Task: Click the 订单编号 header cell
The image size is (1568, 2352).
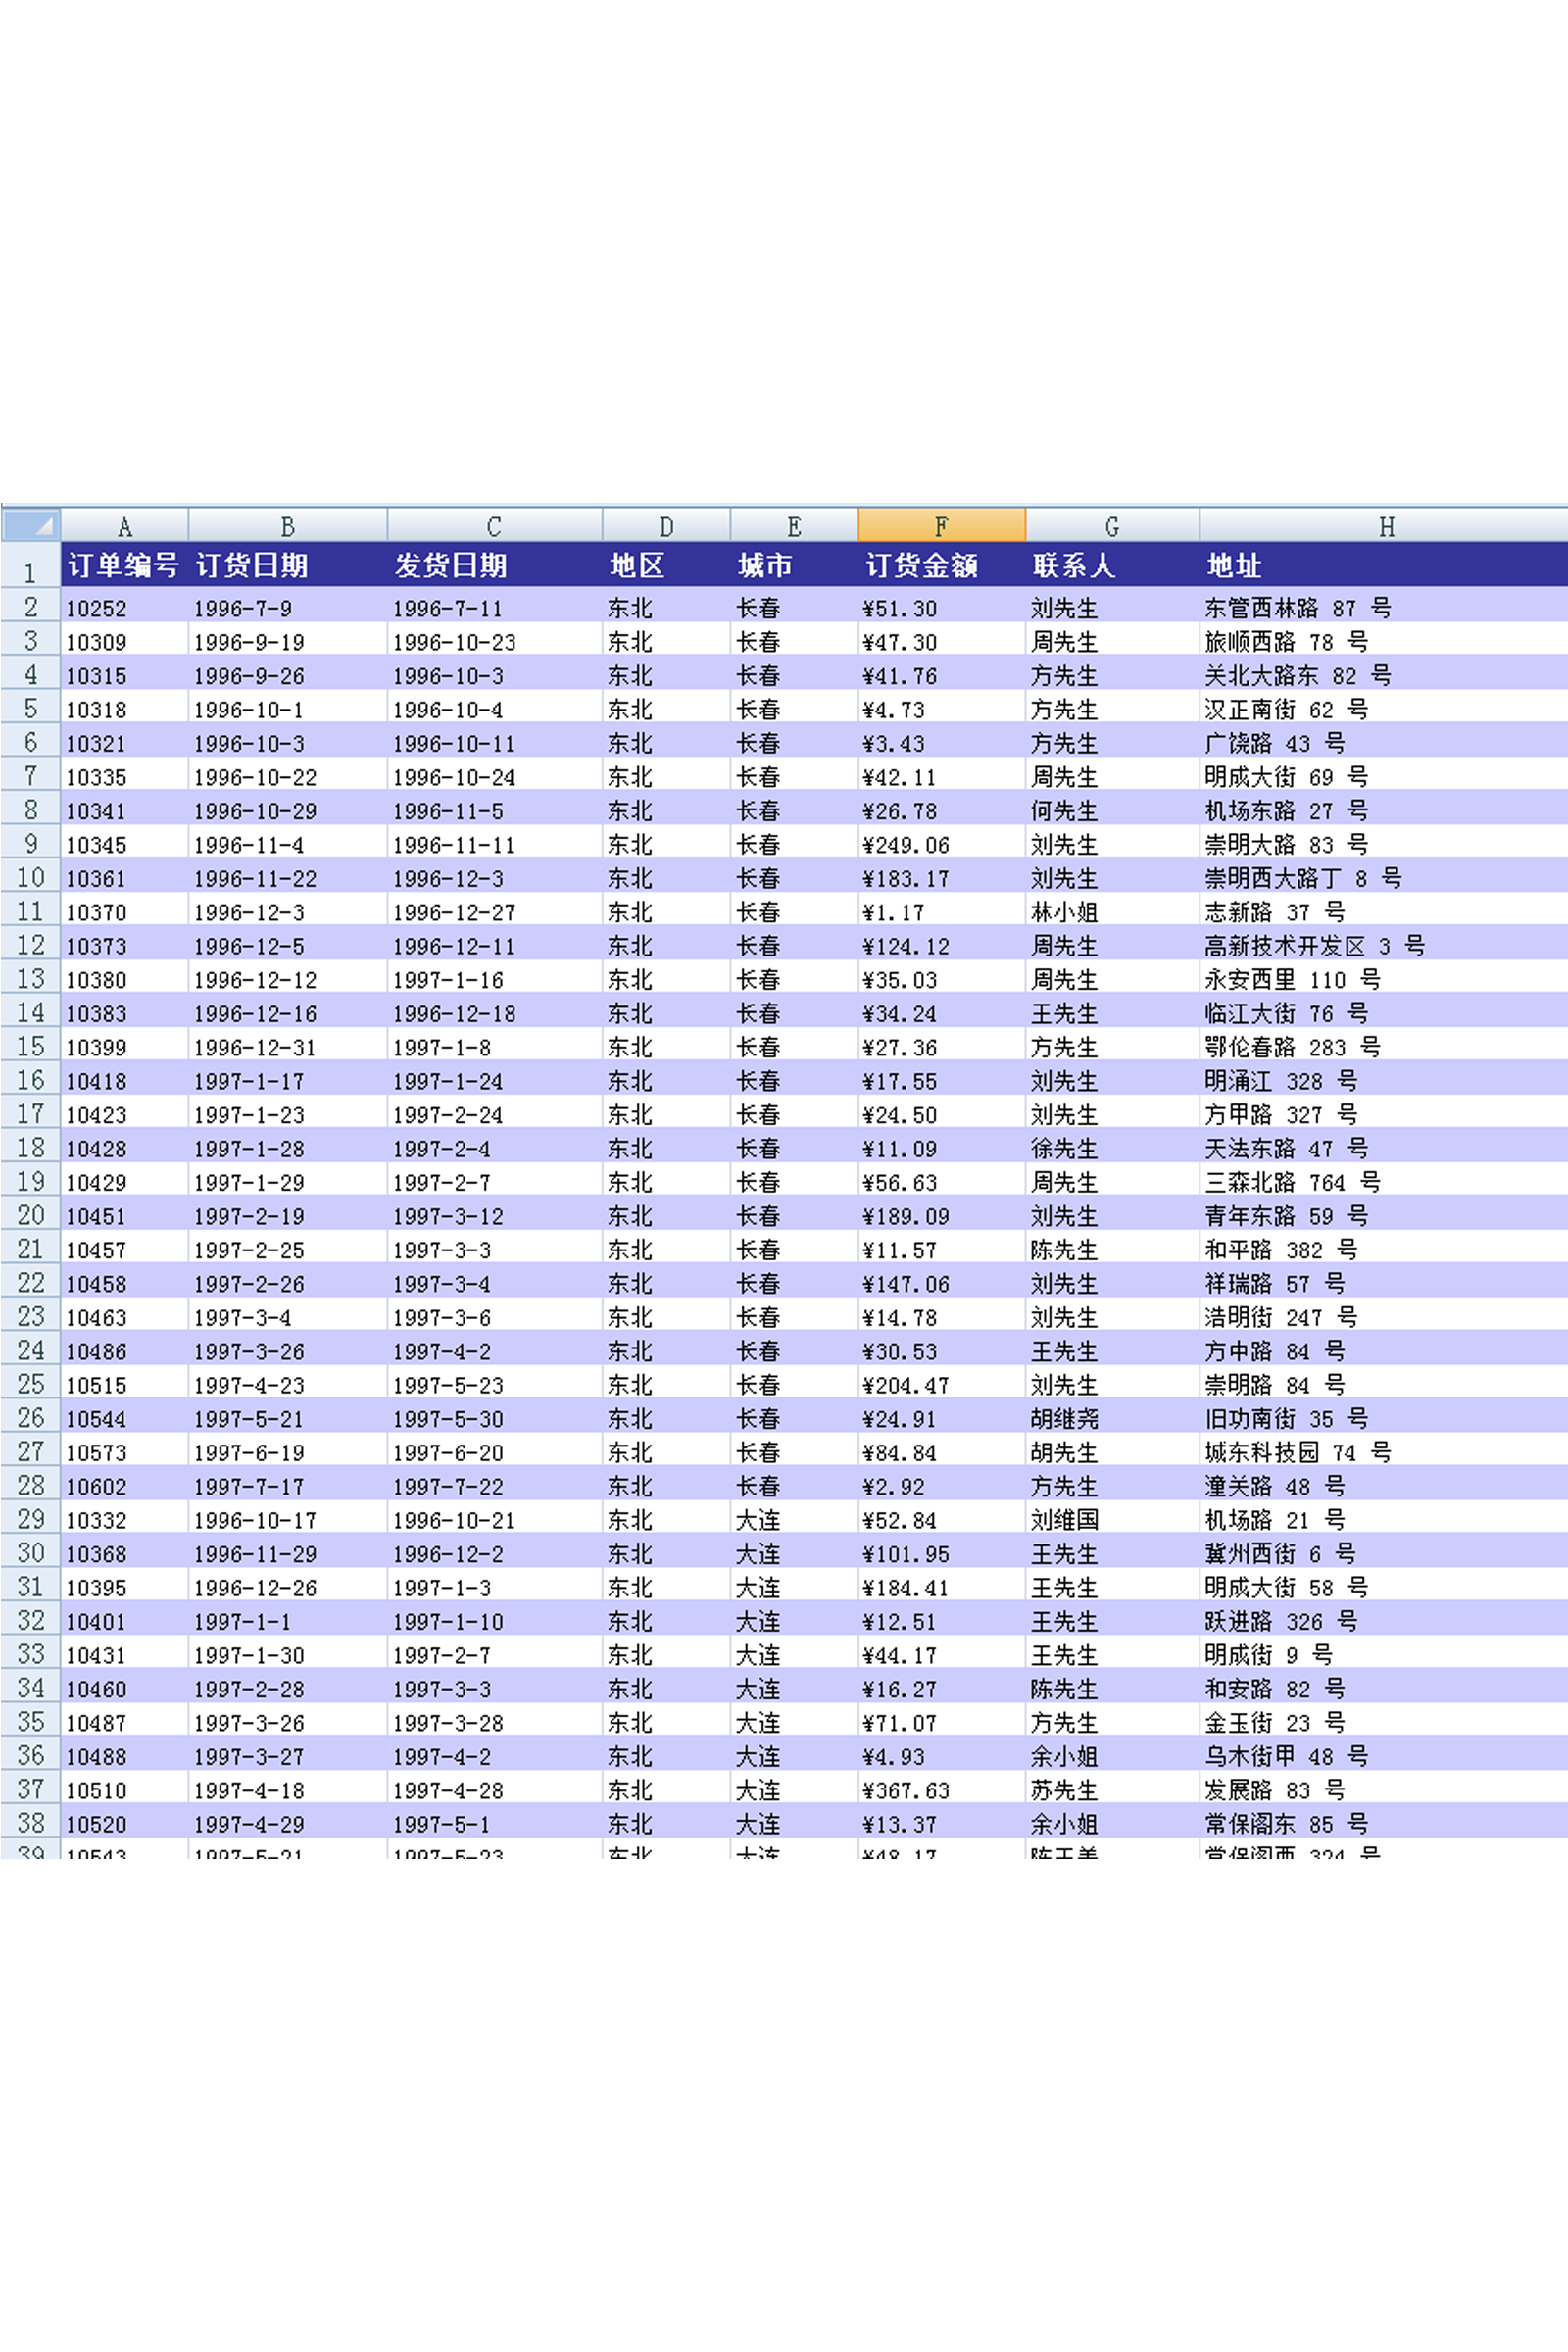Action: click(123, 566)
